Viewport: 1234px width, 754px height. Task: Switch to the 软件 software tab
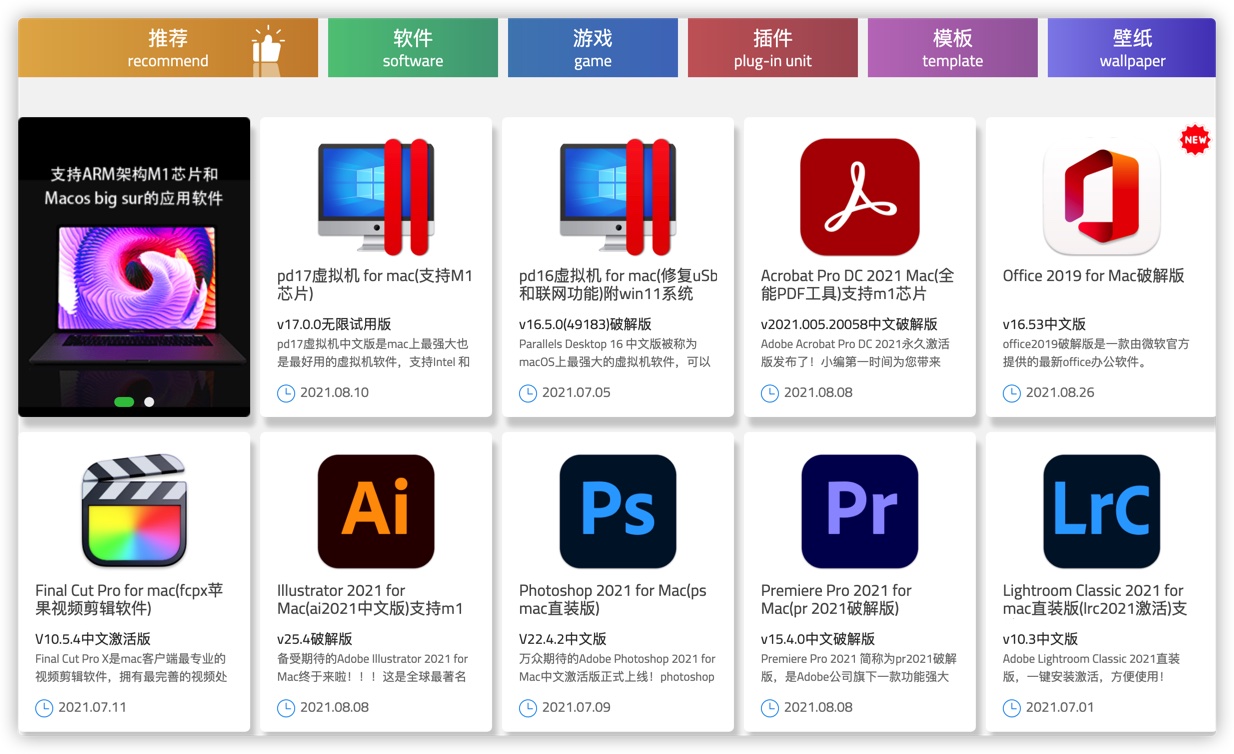point(413,48)
